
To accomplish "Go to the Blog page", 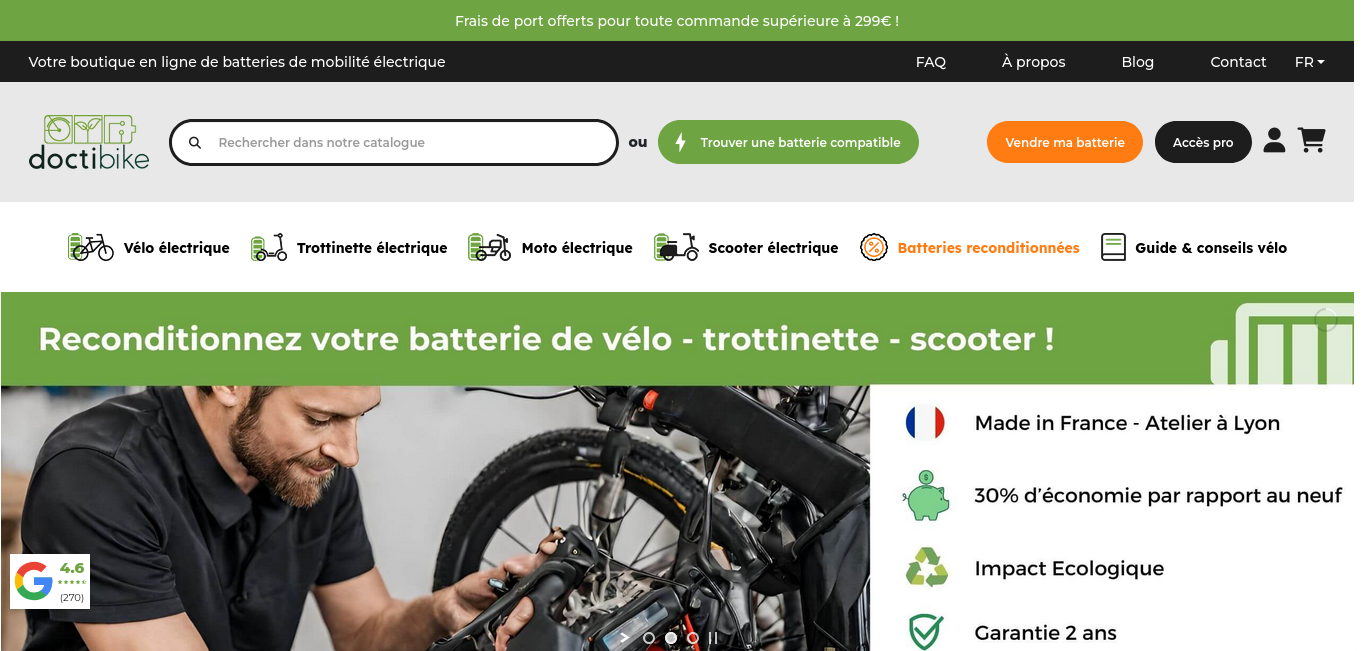I will click(x=1138, y=62).
